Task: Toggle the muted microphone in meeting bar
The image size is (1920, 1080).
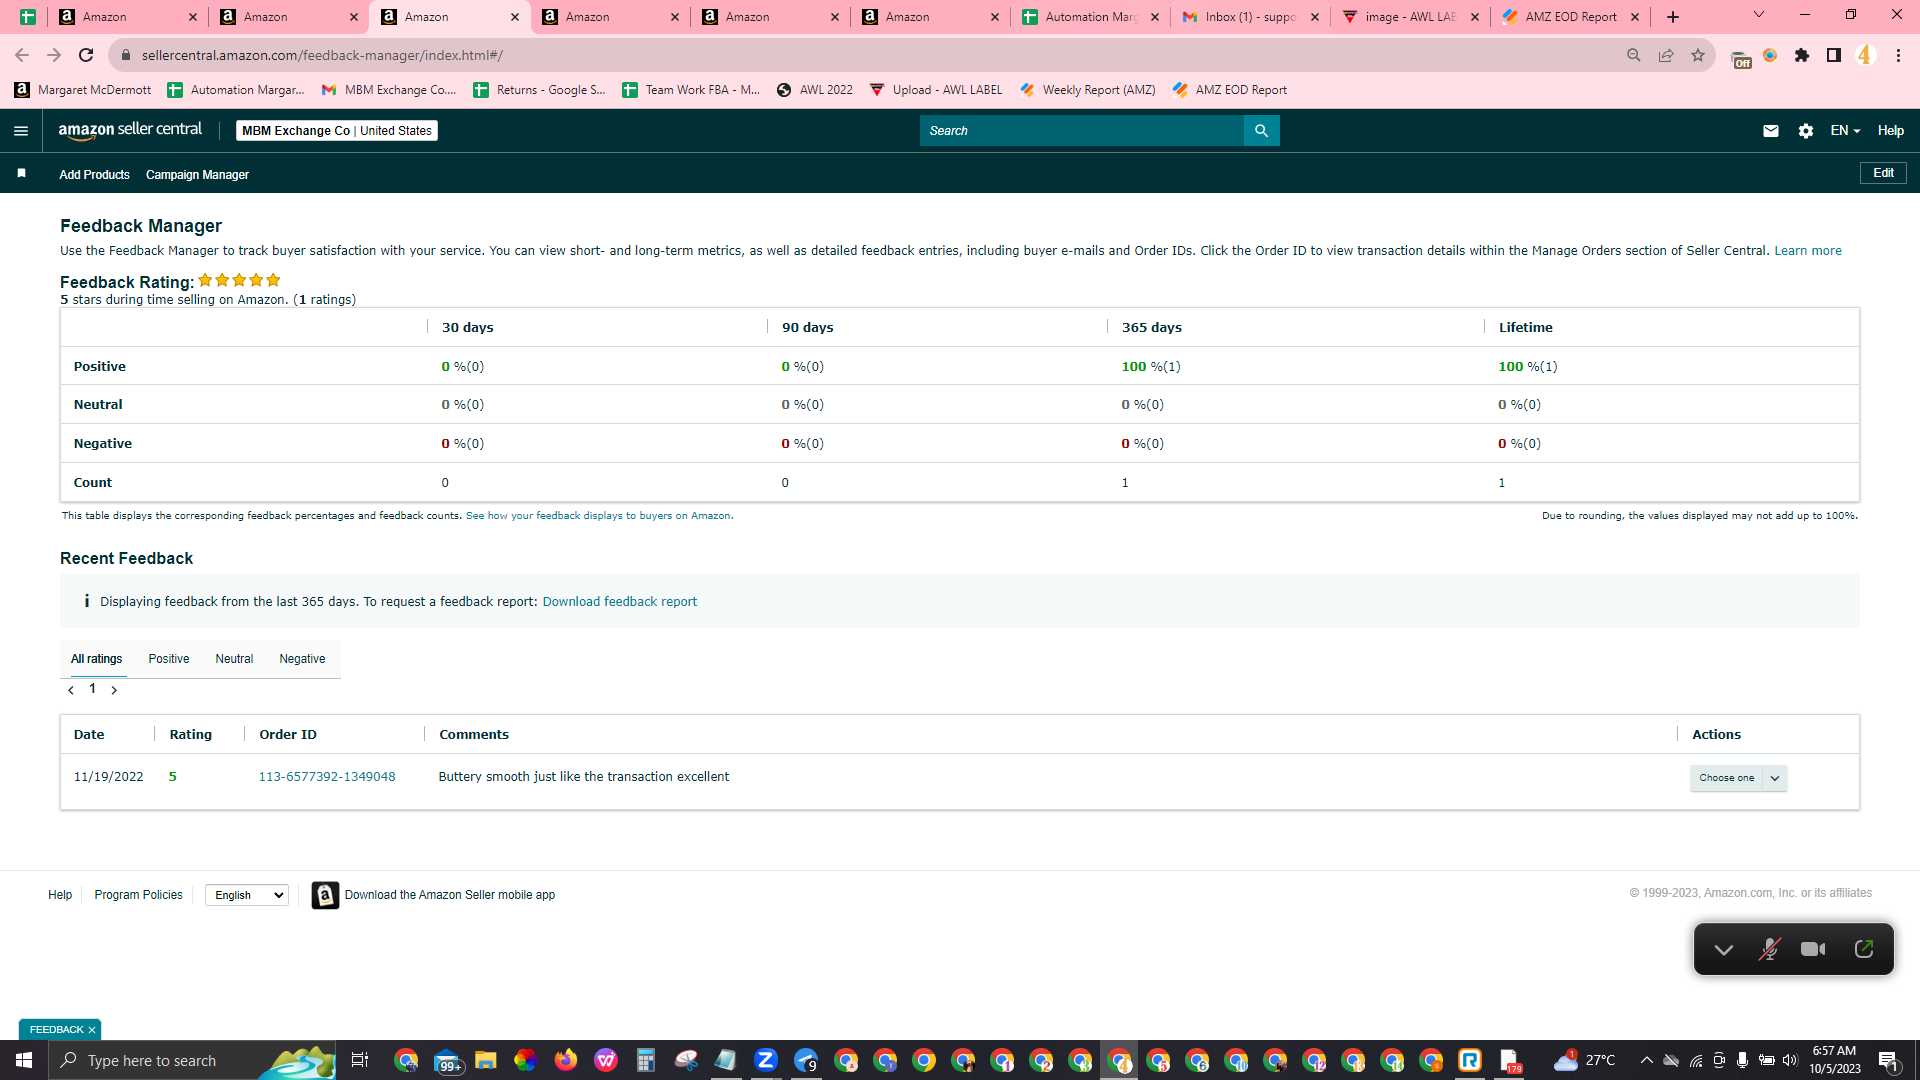Action: [1769, 949]
